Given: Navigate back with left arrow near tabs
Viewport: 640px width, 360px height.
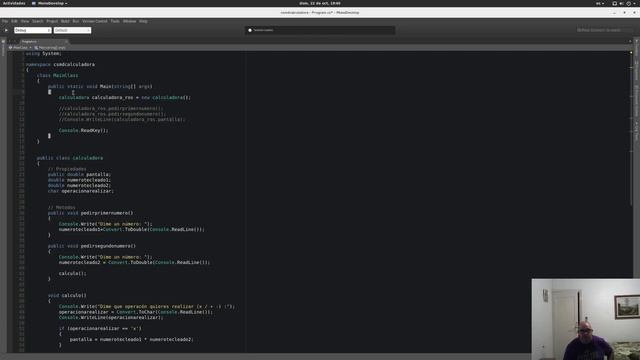Looking at the screenshot, I should [10, 42].
